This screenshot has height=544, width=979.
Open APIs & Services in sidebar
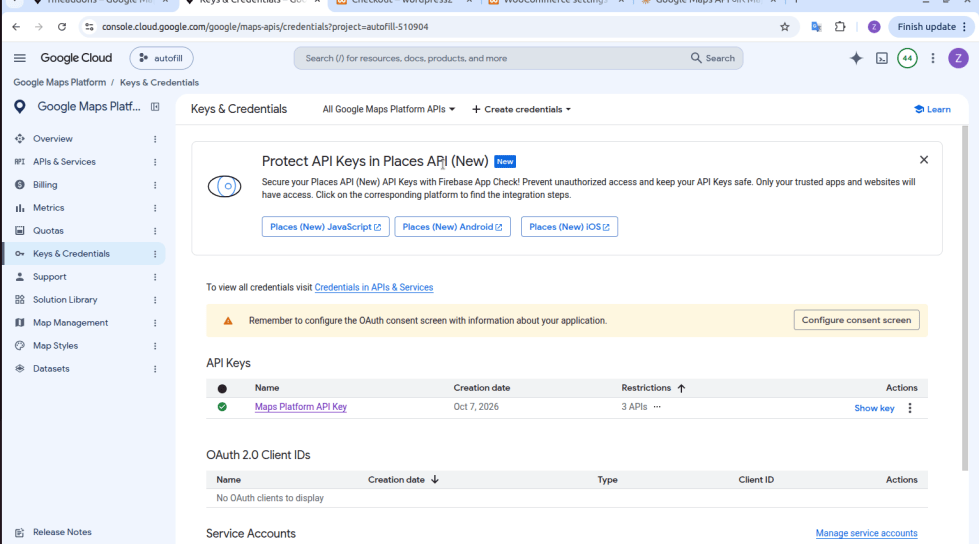tap(64, 162)
